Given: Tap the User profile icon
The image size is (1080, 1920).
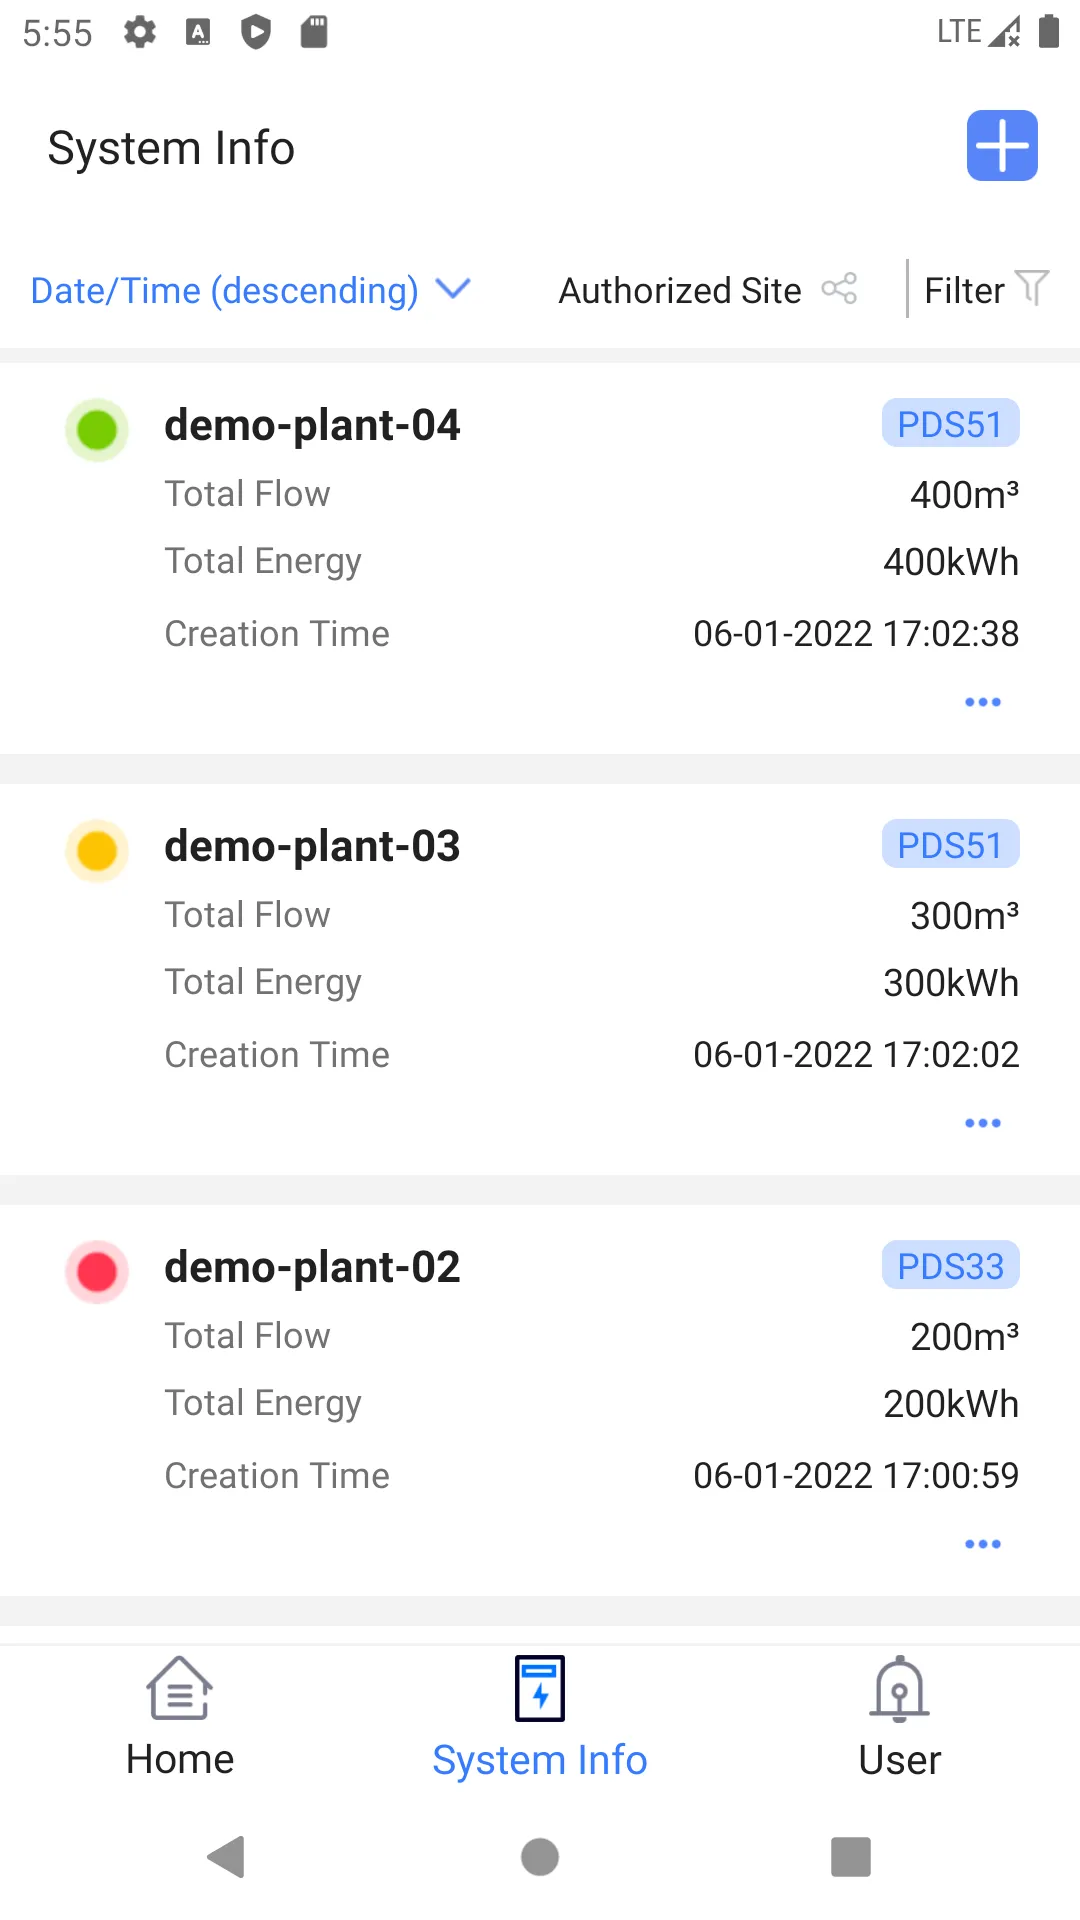Looking at the screenshot, I should [x=899, y=1688].
